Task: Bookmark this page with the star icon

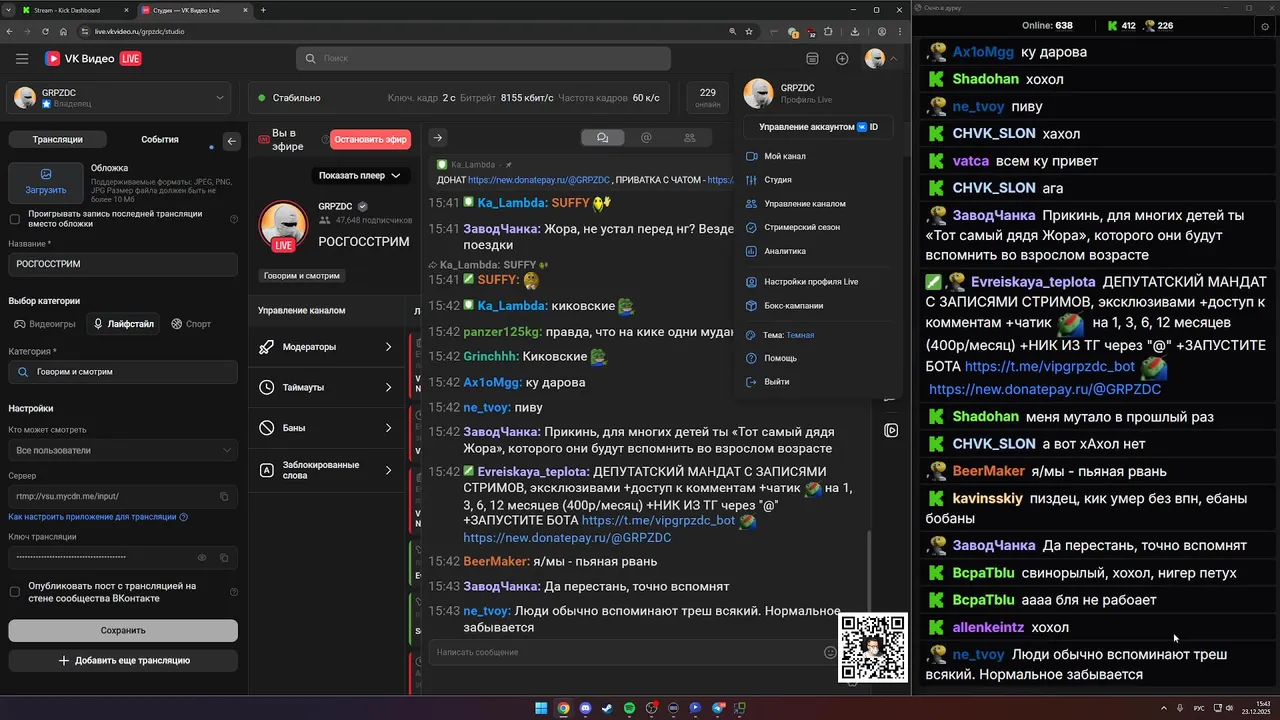Action: point(749,31)
